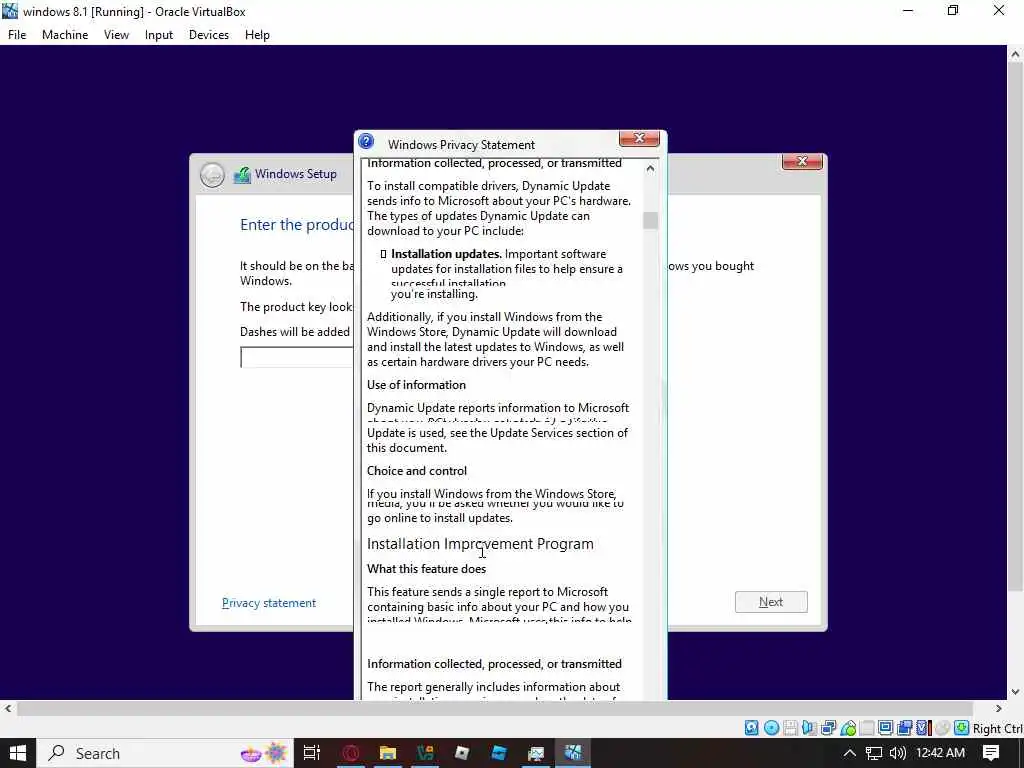Click the horizontal scrollbar left arrow
The width and height of the screenshot is (1024, 768).
(8, 709)
